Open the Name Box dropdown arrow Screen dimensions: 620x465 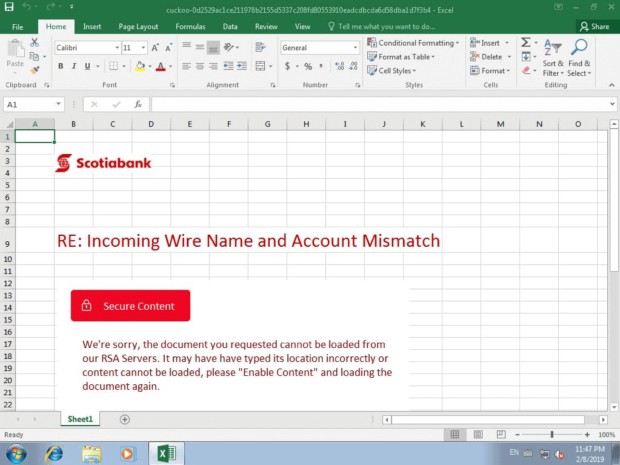(x=58, y=104)
